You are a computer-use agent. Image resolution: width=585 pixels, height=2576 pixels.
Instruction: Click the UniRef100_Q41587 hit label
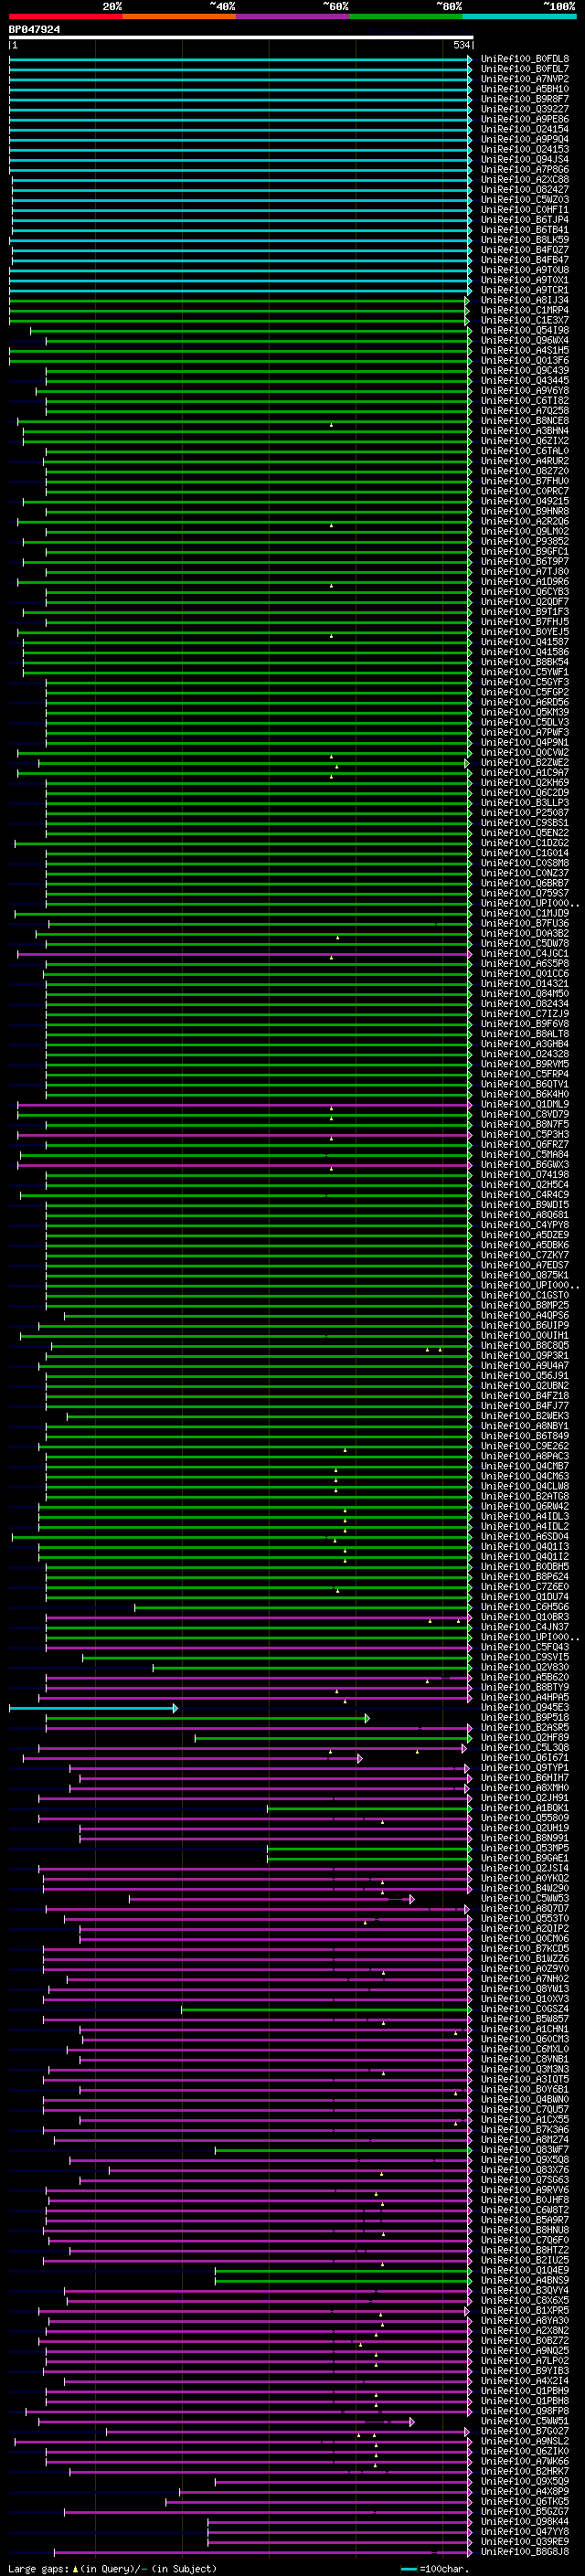click(x=524, y=642)
